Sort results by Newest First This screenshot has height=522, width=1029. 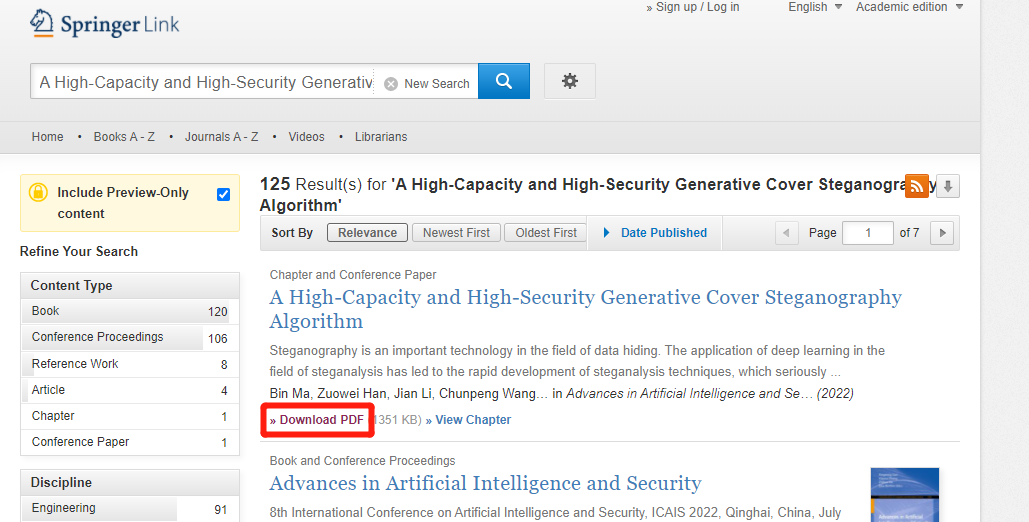pyautogui.click(x=456, y=233)
